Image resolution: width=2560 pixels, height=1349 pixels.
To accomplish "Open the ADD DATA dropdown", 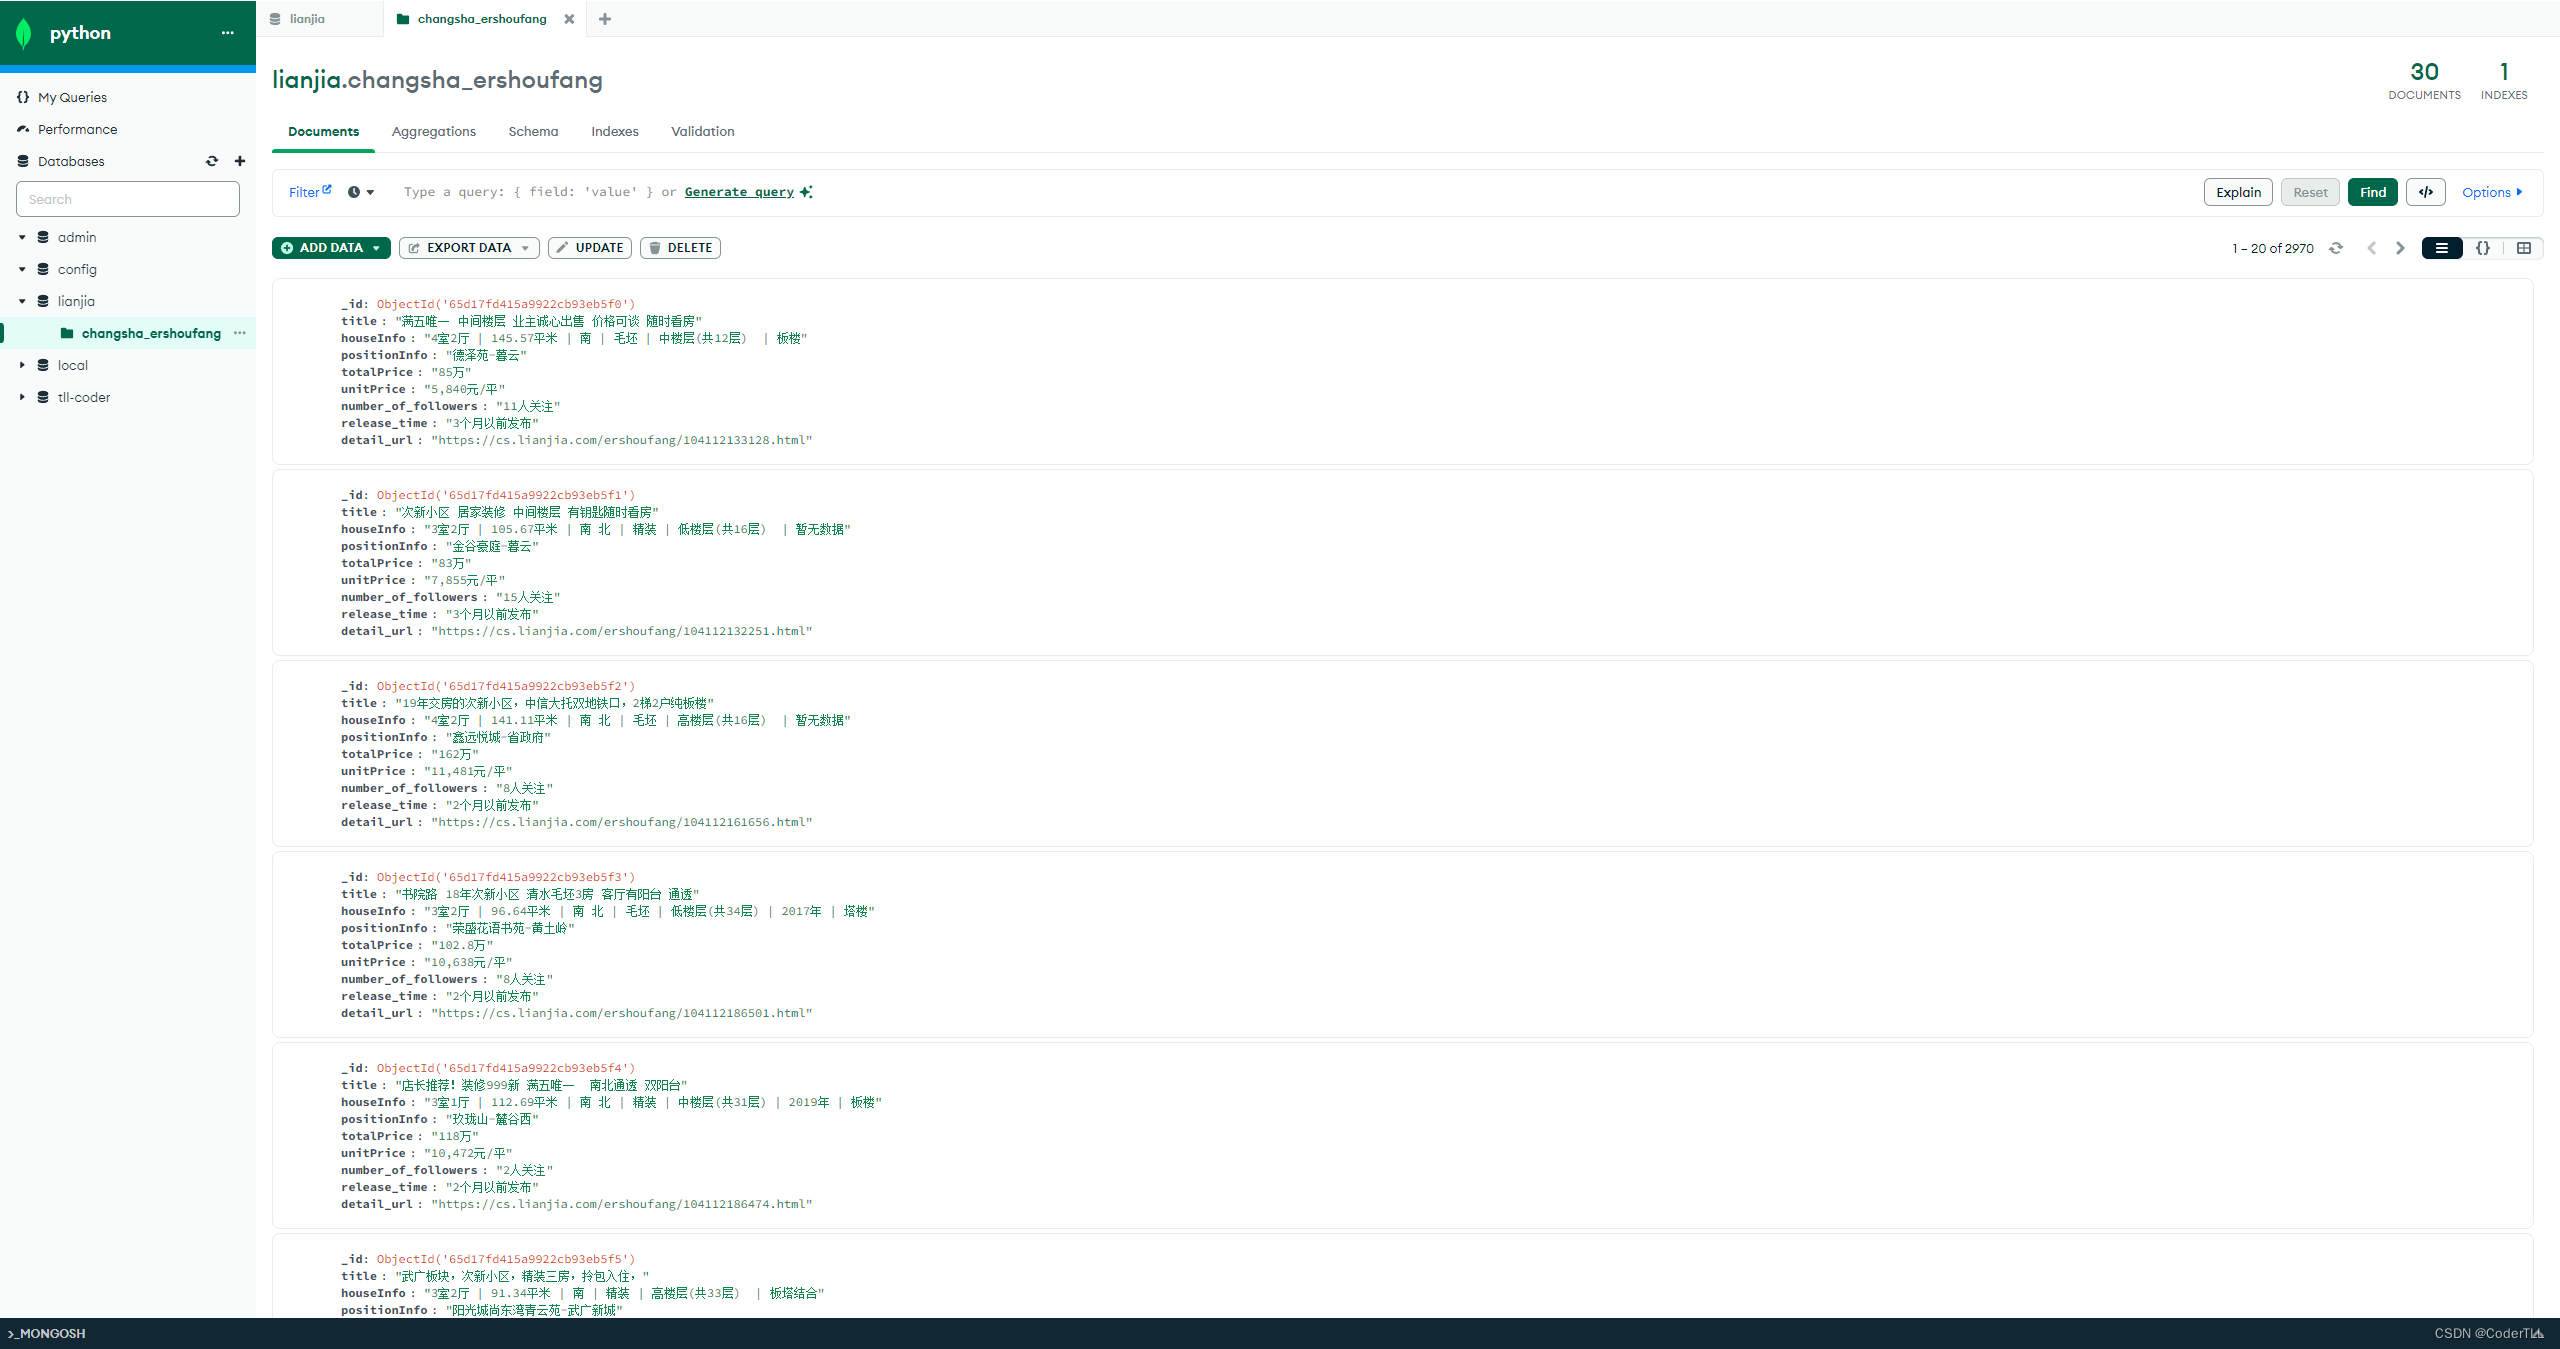I will coord(331,248).
